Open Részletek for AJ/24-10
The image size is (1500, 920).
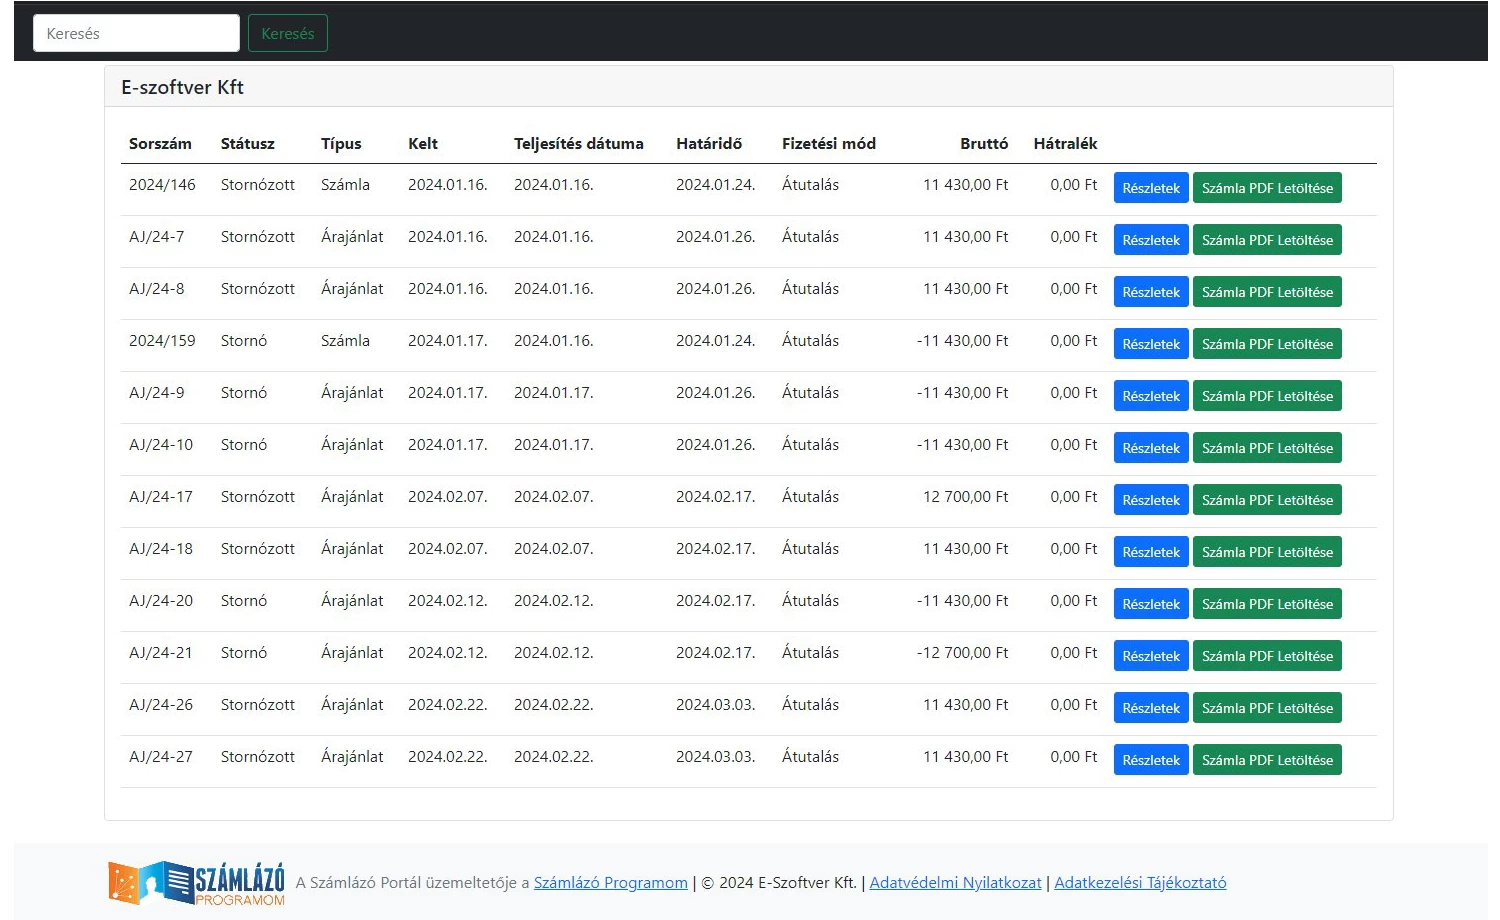(1151, 448)
